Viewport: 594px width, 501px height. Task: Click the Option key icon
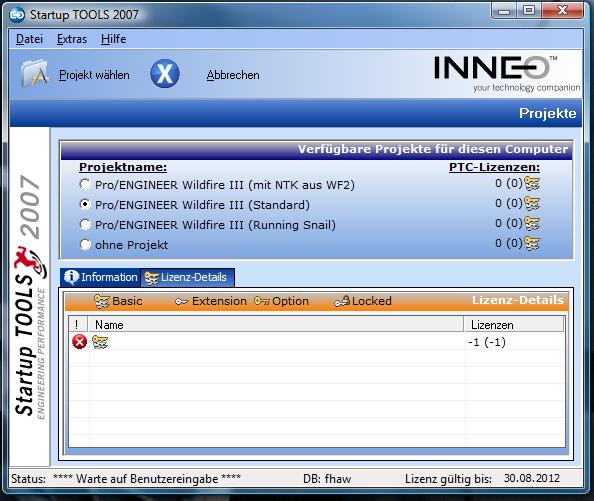pos(262,301)
